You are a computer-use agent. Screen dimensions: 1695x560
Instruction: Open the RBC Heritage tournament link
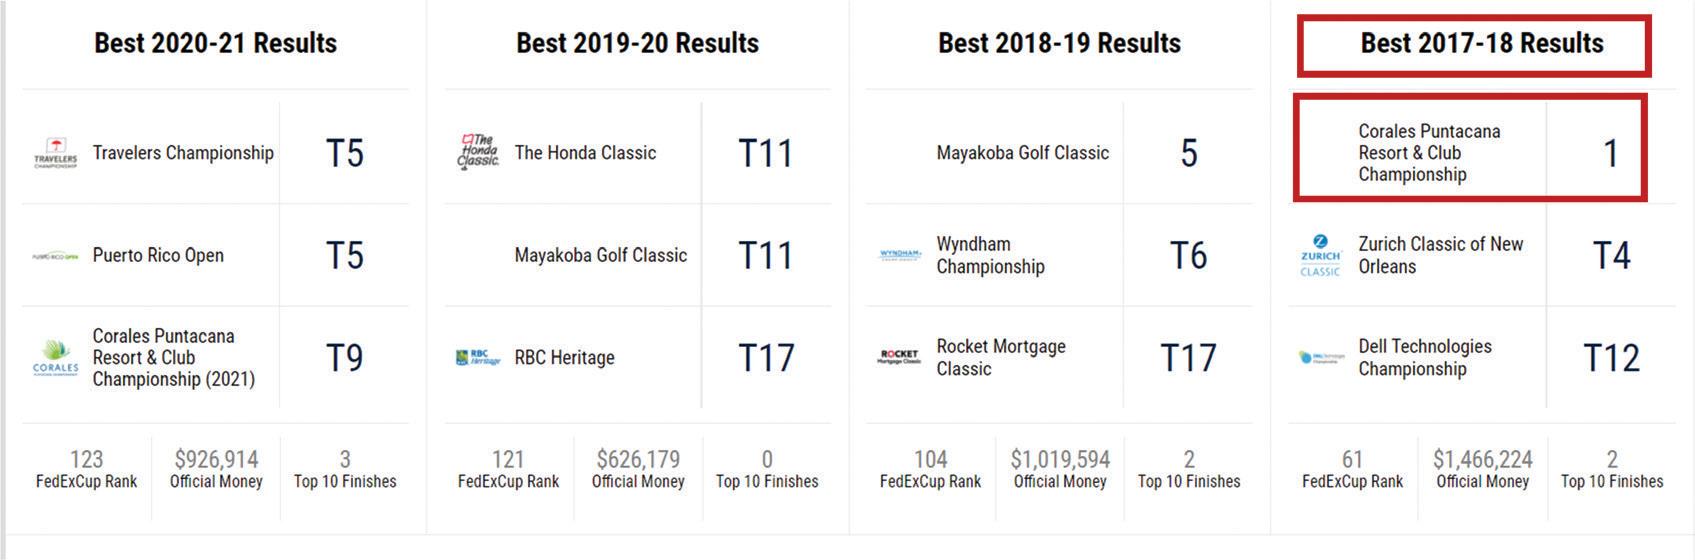(x=564, y=358)
